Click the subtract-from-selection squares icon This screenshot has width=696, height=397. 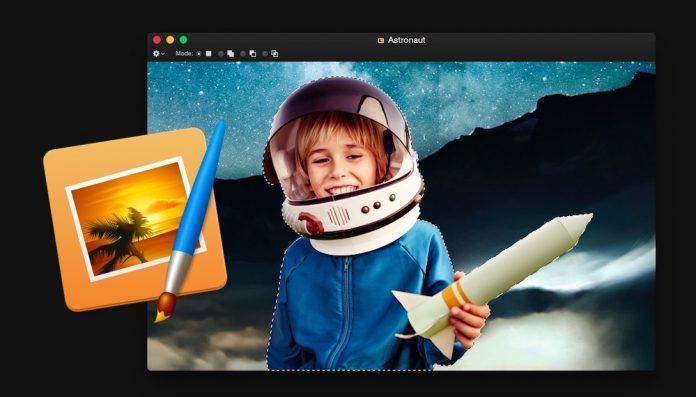point(253,54)
